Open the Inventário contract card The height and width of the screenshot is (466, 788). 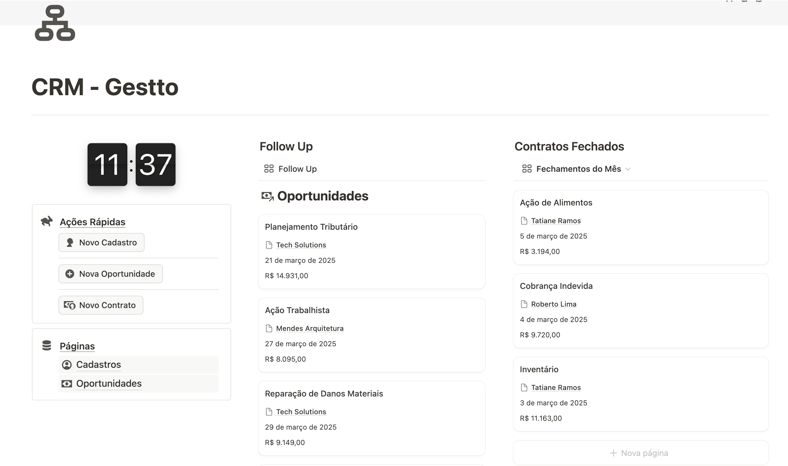(x=641, y=394)
